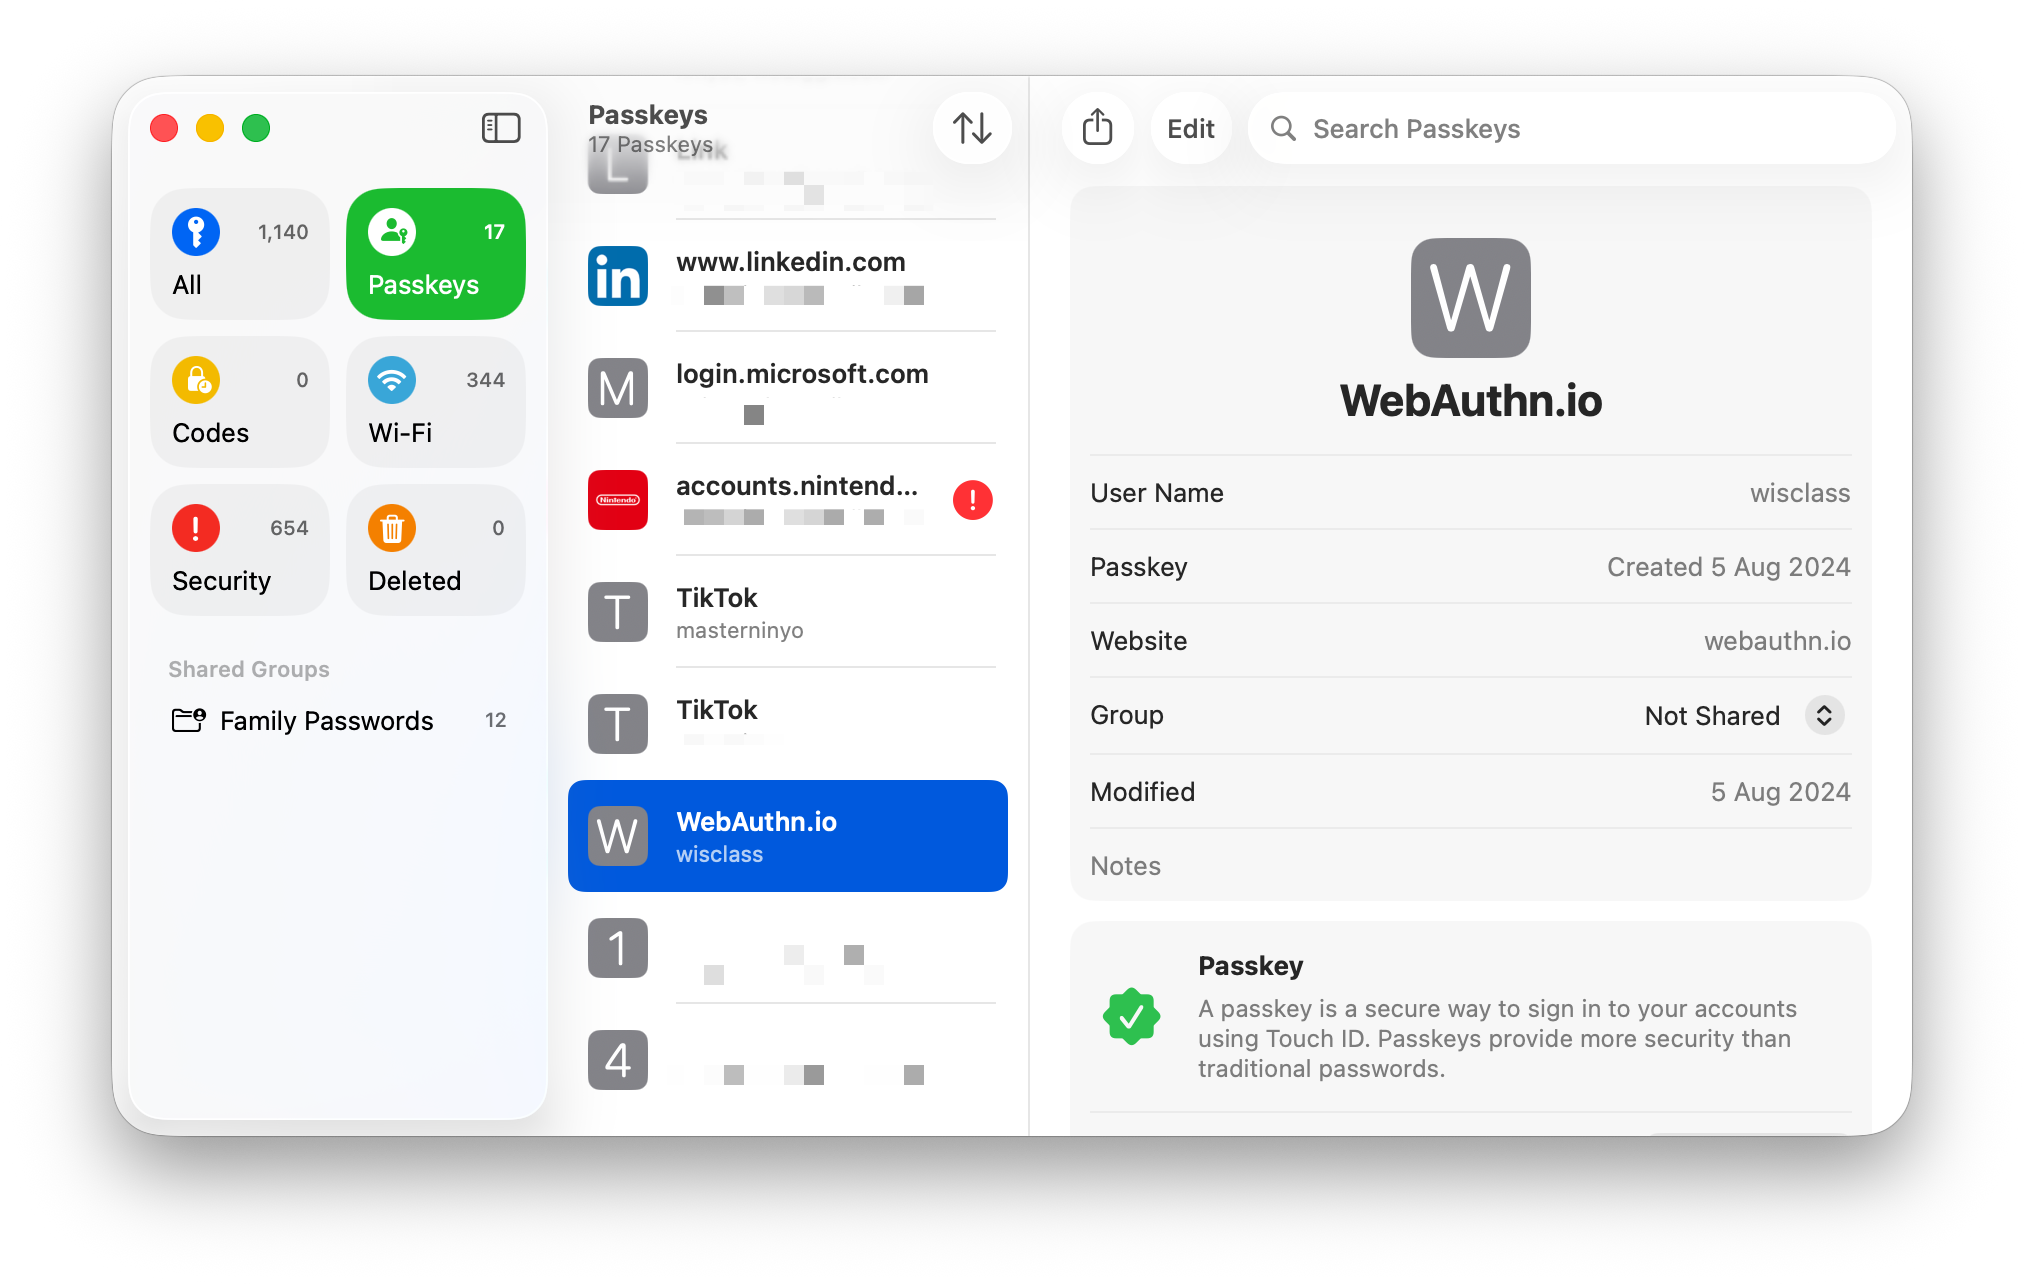
Task: Select the Passkeys category
Action: pos(436,254)
